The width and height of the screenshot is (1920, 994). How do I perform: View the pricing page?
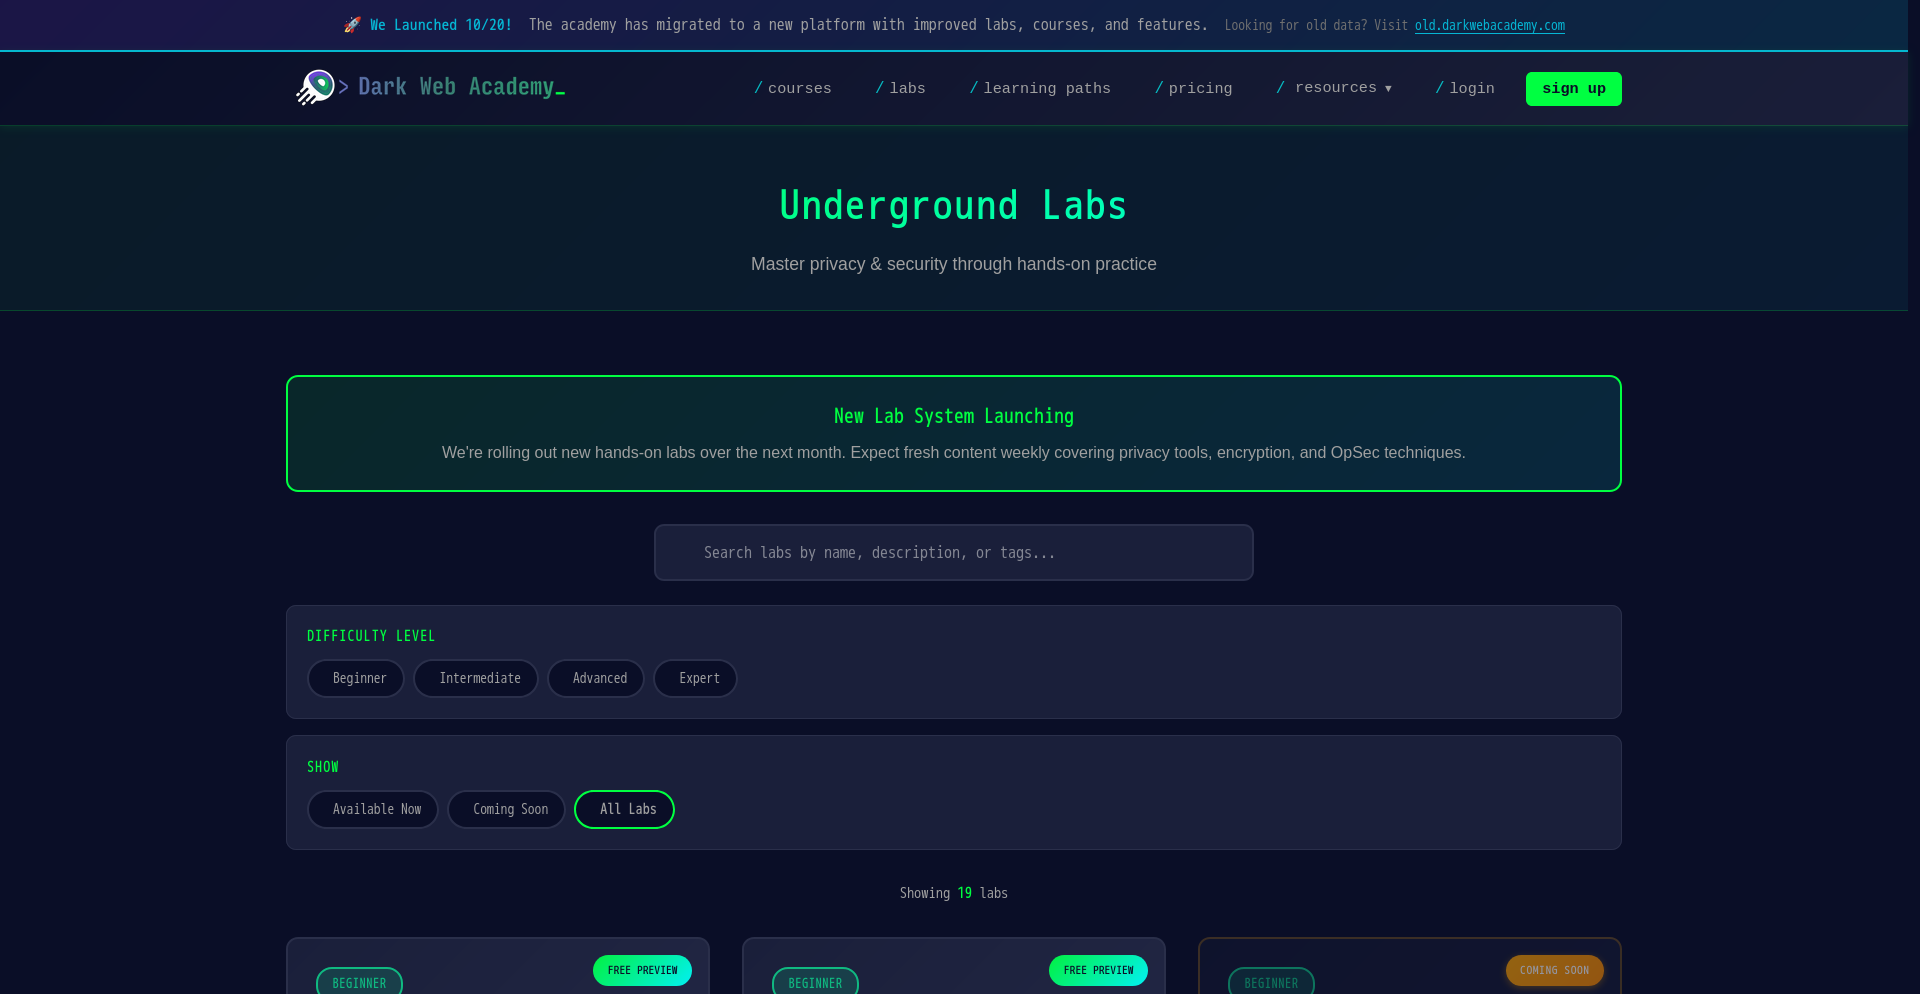(x=1194, y=88)
